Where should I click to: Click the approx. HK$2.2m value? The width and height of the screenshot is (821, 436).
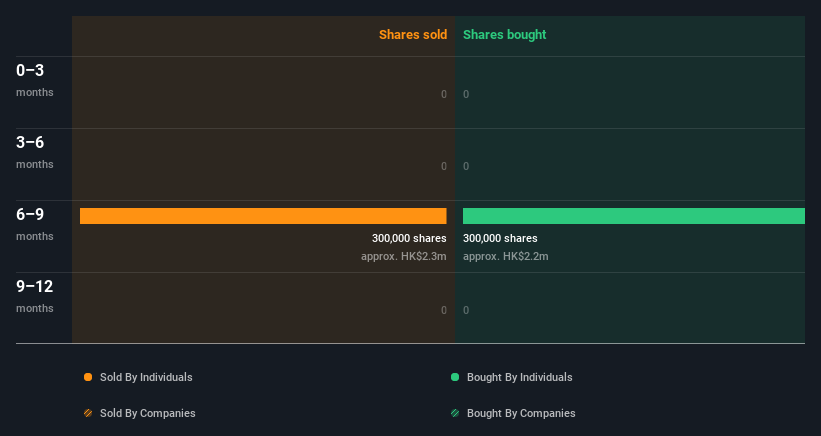pyautogui.click(x=506, y=256)
